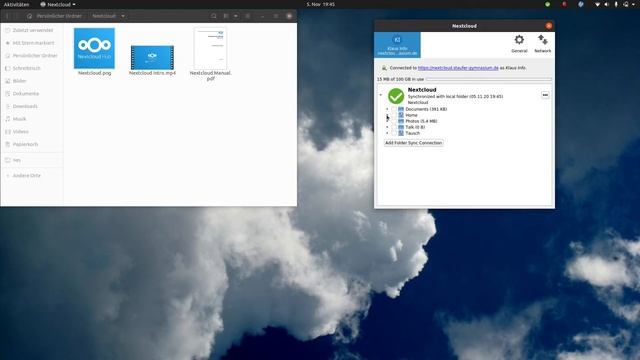The image size is (640, 360).
Task: Expand the Talk folder in sync tree
Action: point(387,127)
